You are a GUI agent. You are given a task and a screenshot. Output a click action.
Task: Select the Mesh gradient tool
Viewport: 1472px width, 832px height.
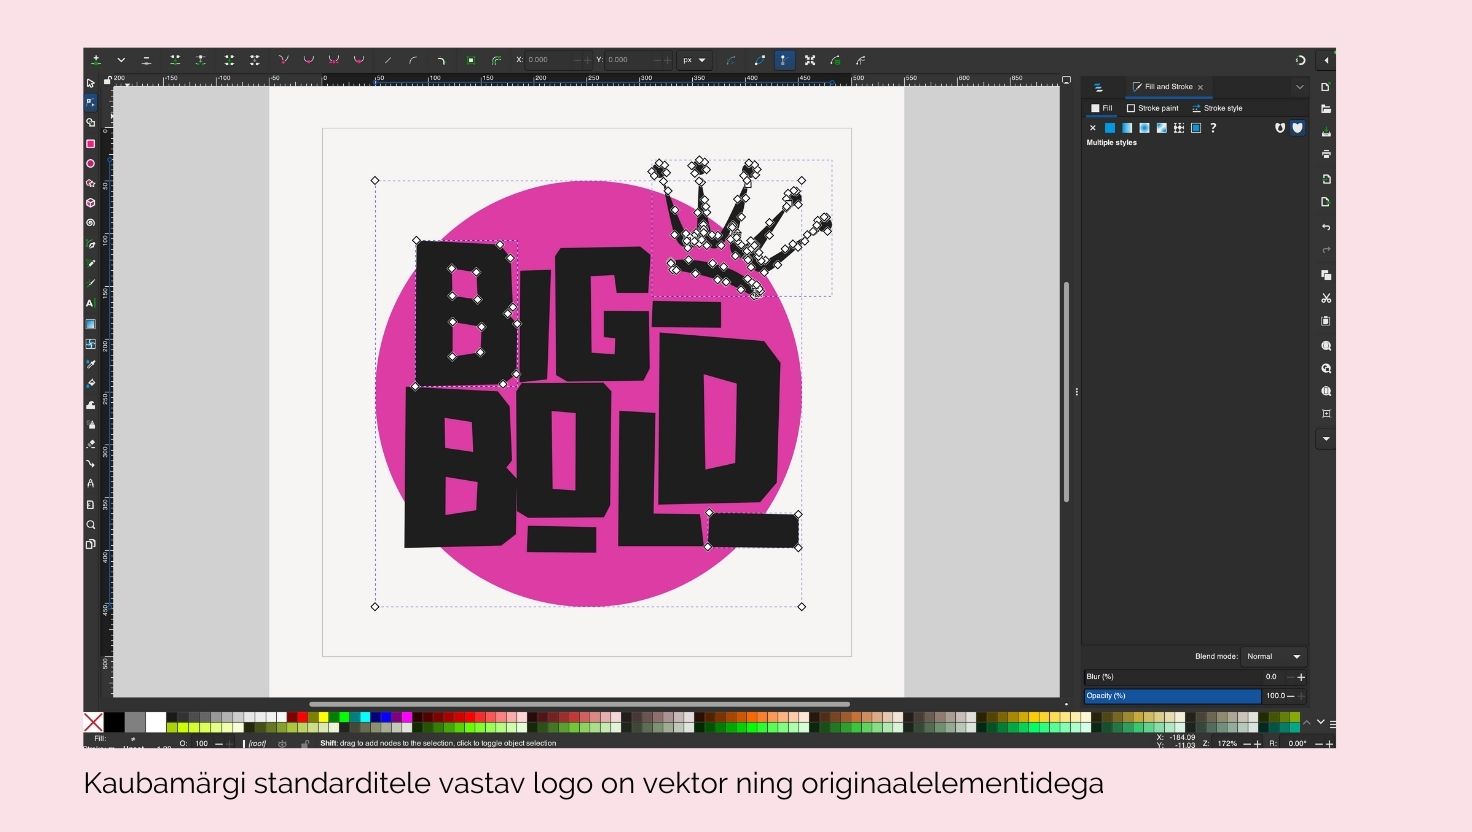click(x=90, y=344)
